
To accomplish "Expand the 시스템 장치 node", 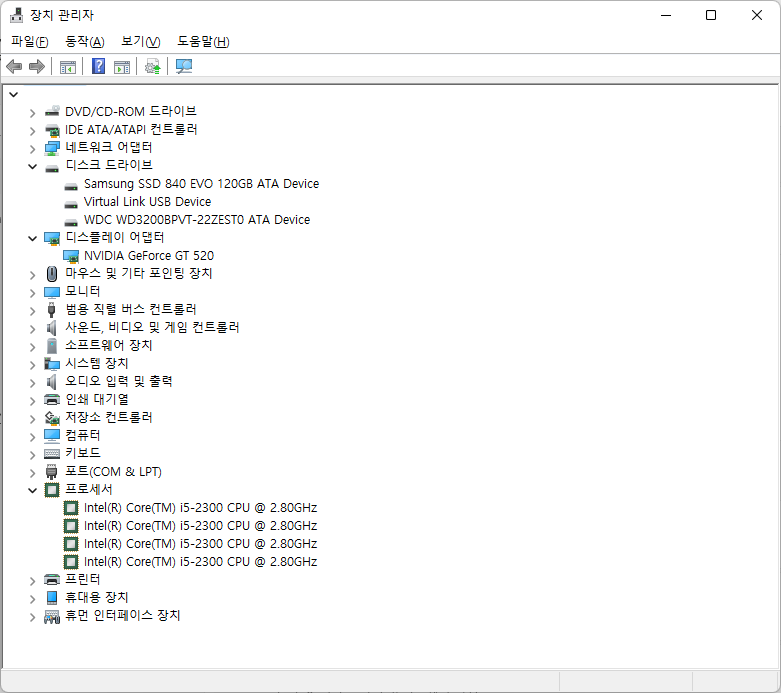I will tap(32, 365).
